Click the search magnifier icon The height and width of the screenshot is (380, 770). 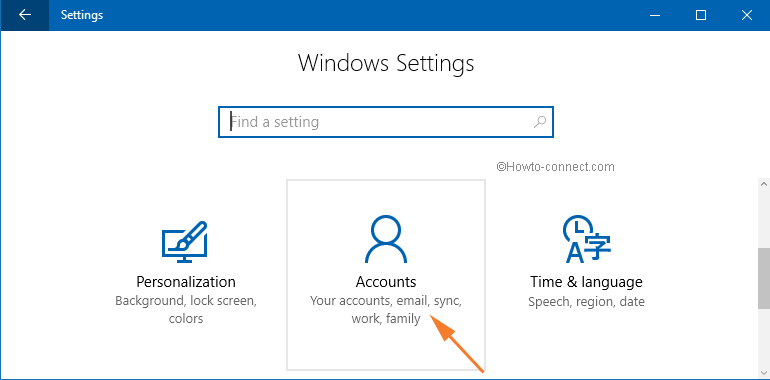(540, 122)
